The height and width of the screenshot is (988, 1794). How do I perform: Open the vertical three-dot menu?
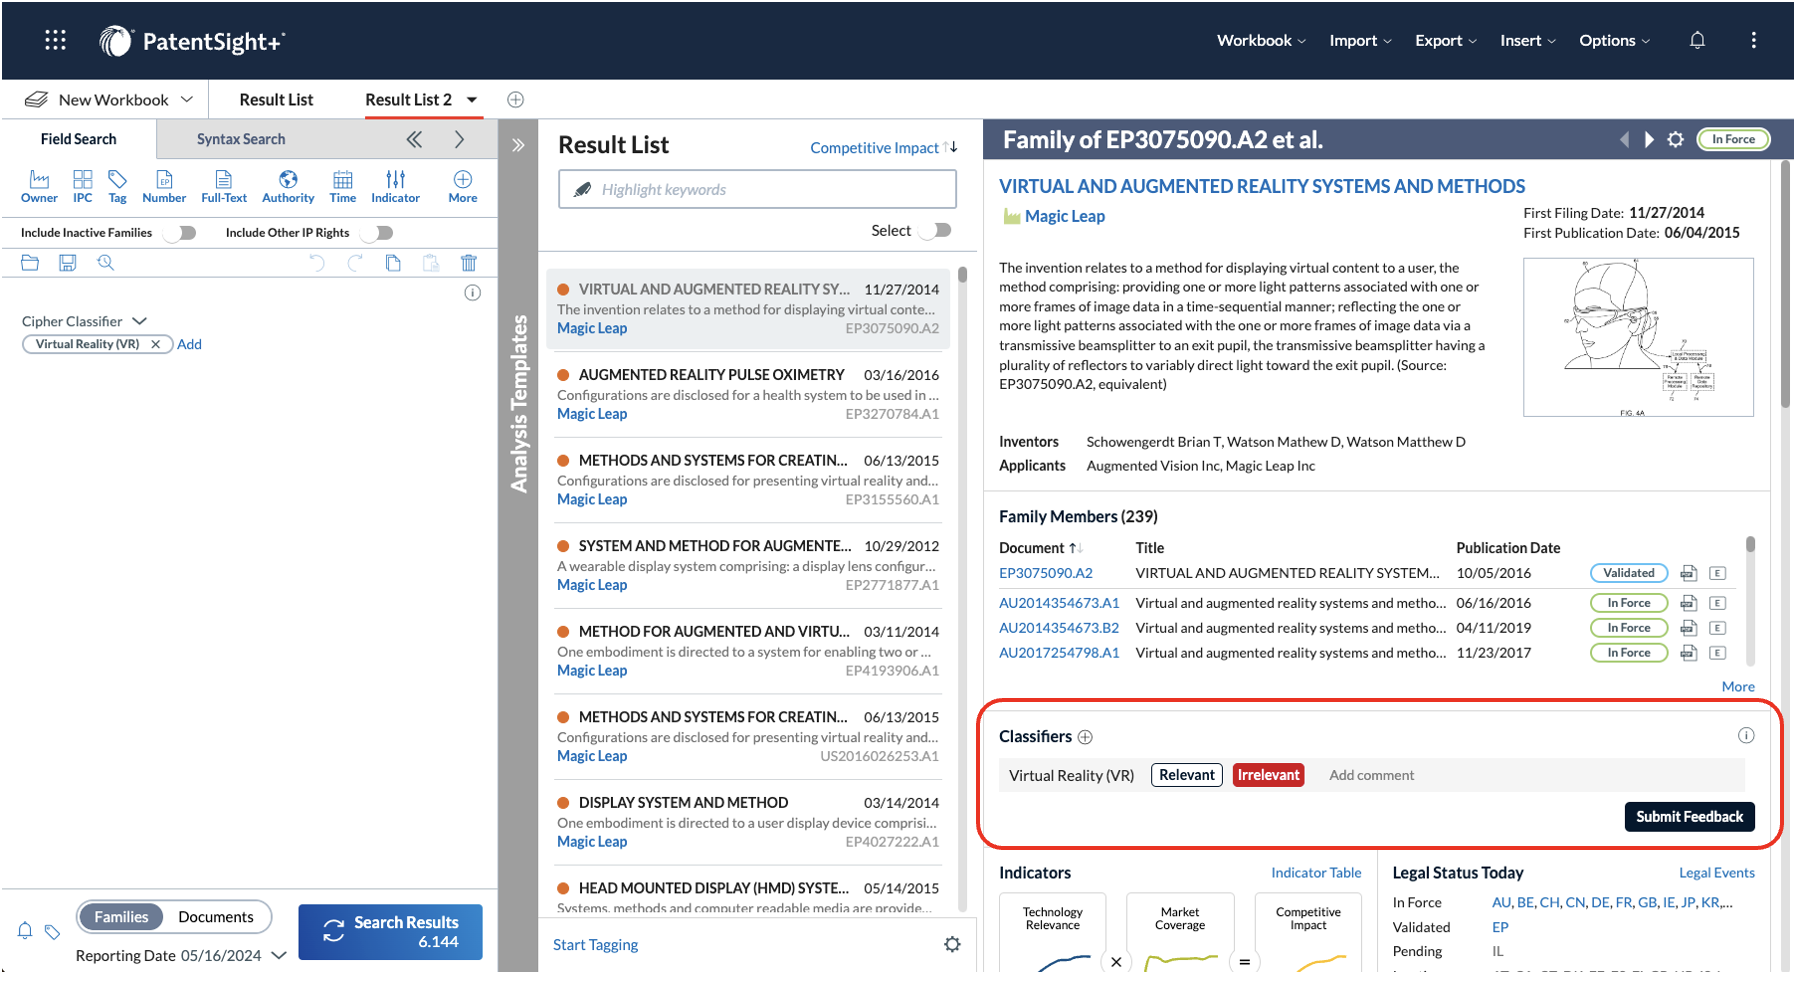pyautogui.click(x=1753, y=40)
